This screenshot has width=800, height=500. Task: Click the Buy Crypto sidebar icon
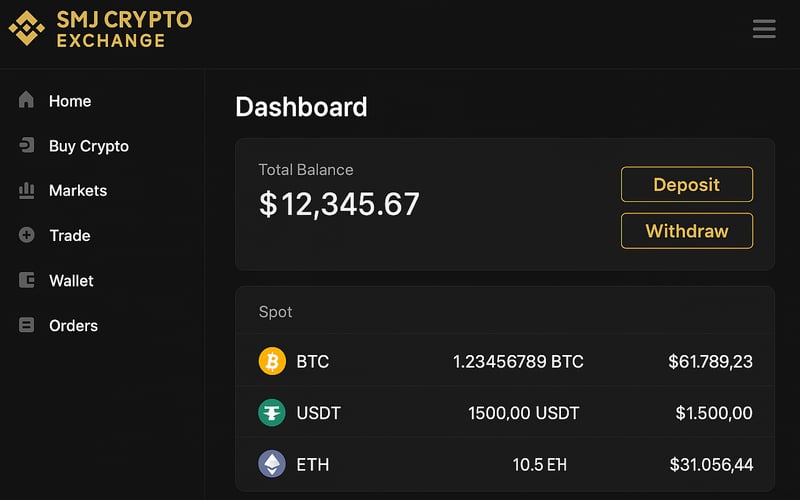coord(27,146)
